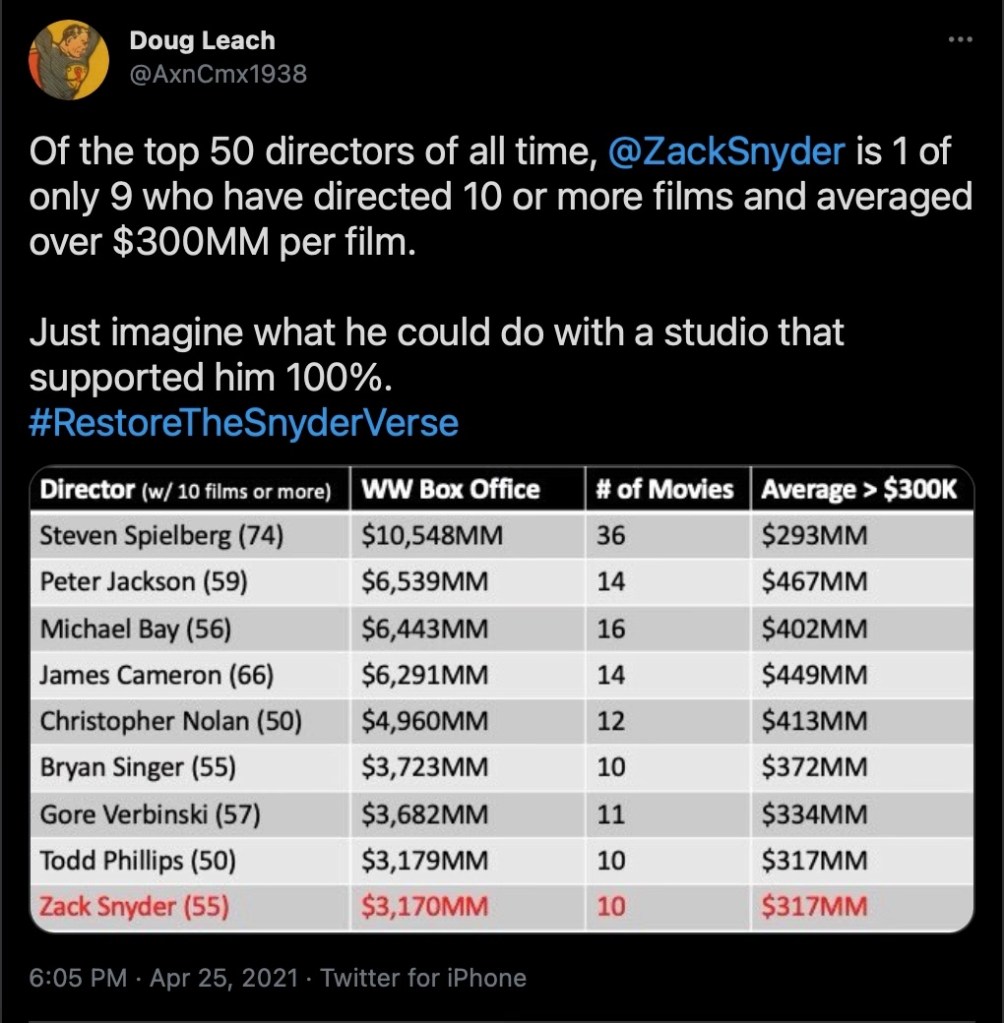
Task: Click the WW Box Office column header
Action: click(x=450, y=490)
